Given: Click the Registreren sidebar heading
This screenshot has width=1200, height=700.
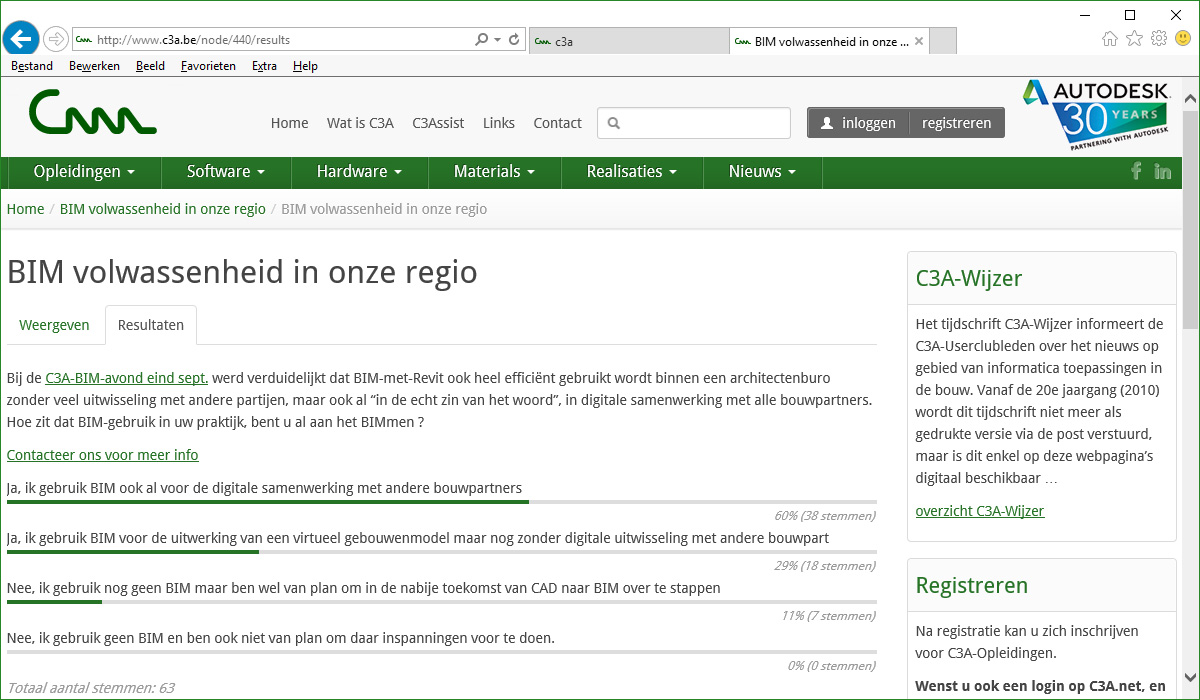Looking at the screenshot, I should point(972,585).
